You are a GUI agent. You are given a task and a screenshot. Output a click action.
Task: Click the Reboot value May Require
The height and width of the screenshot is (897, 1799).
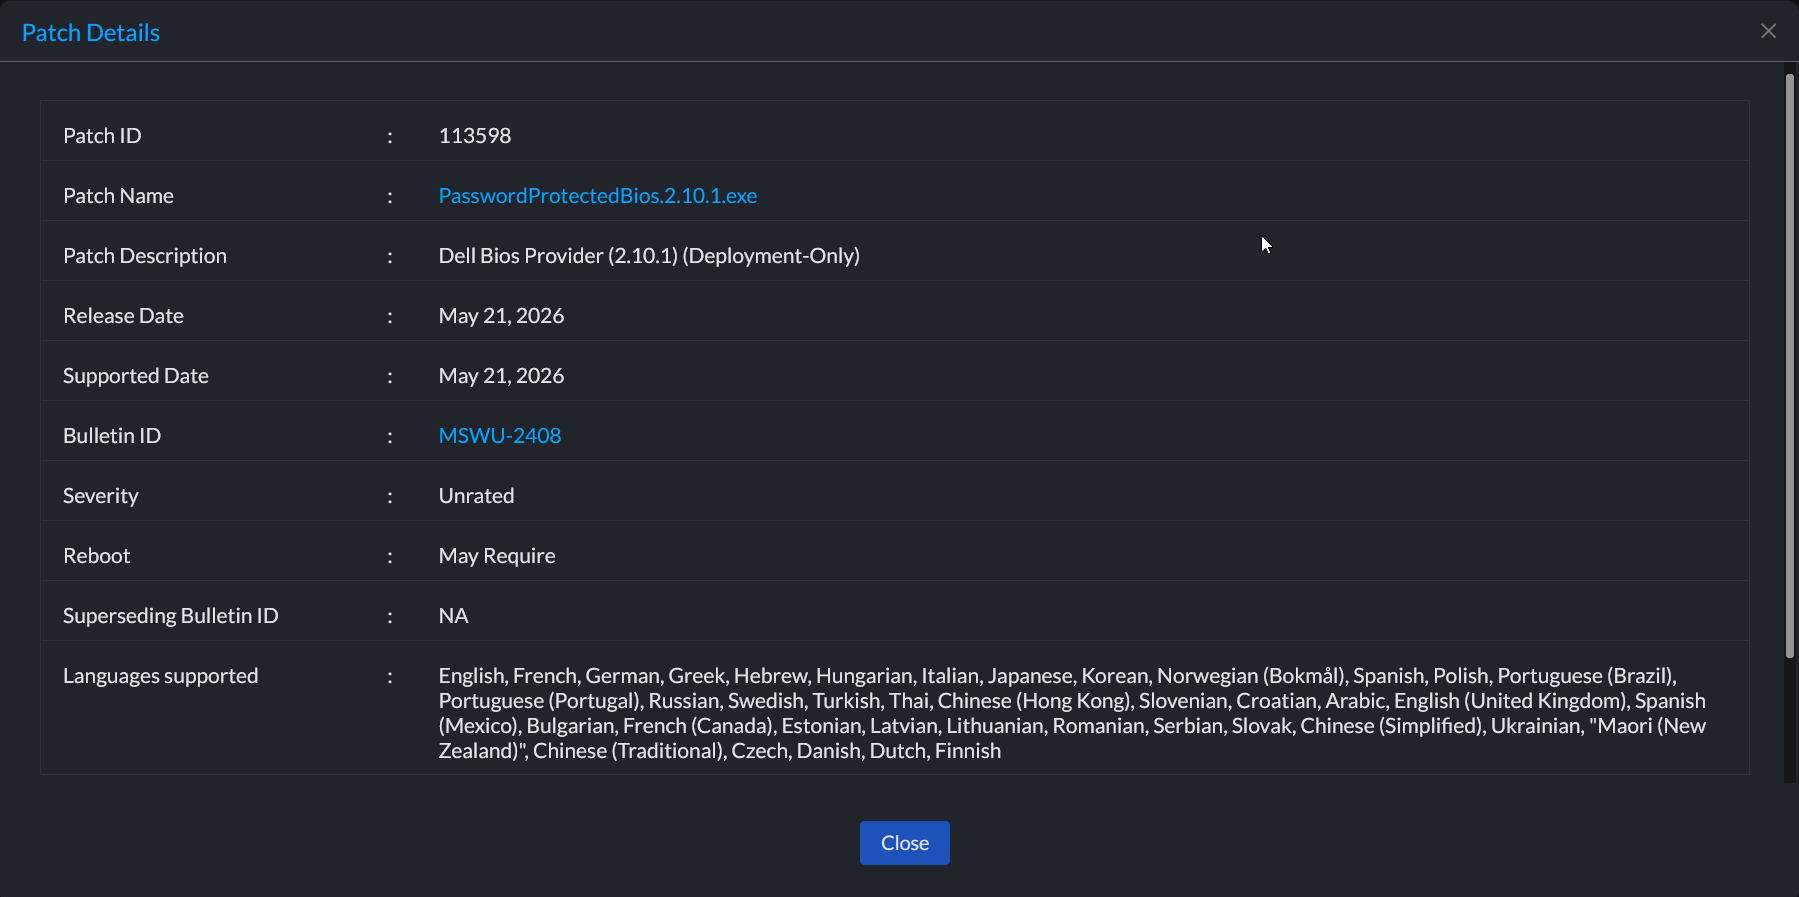(x=497, y=556)
